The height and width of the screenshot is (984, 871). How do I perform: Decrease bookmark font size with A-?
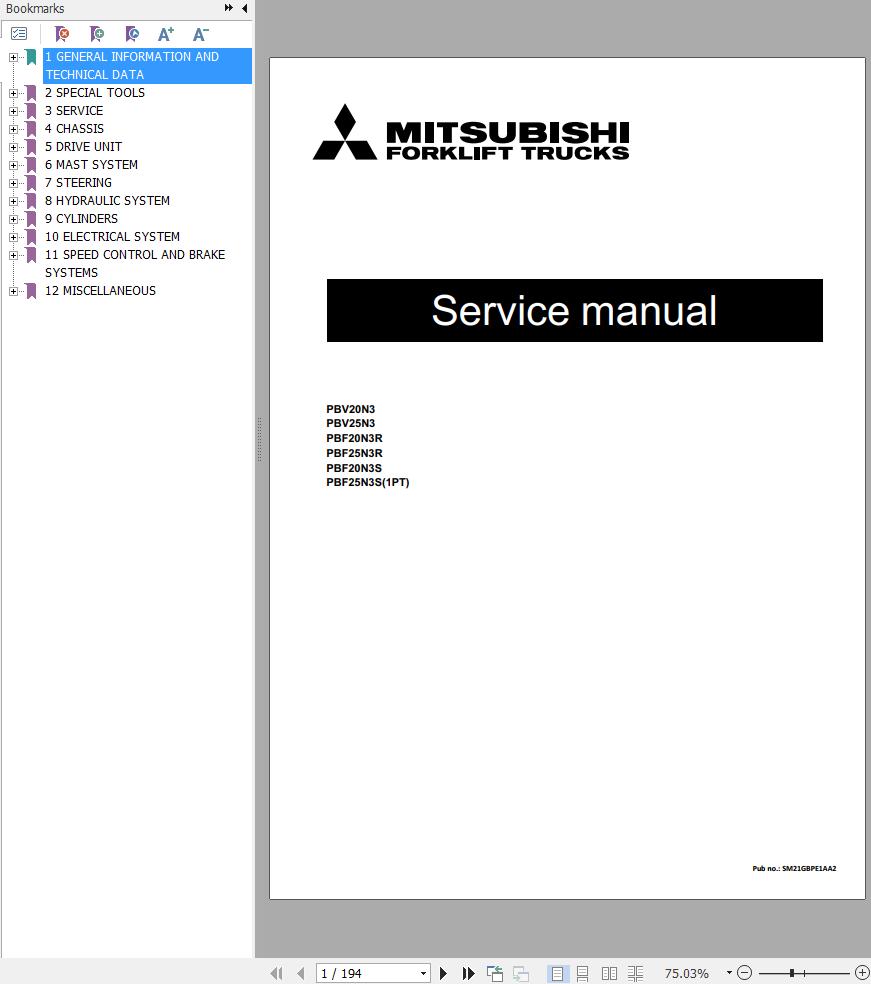click(201, 34)
